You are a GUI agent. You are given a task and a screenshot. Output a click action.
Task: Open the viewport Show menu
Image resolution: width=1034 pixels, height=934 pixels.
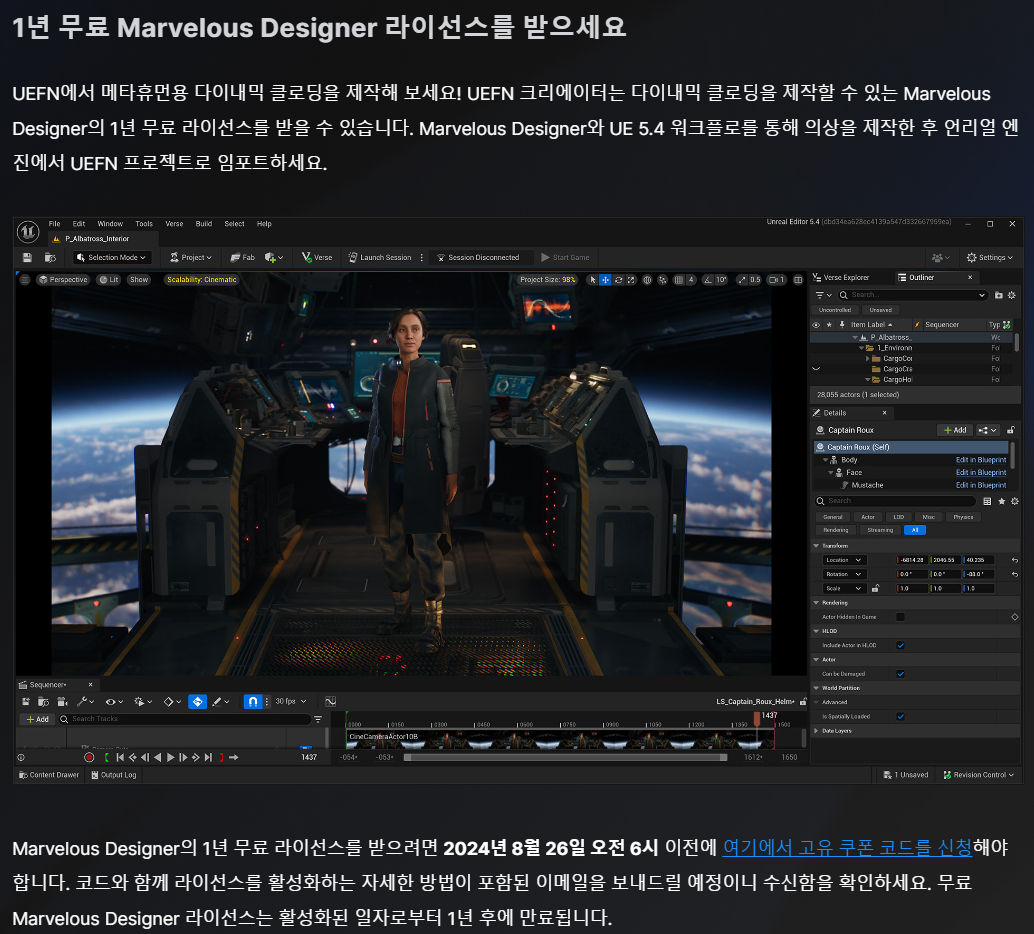(x=139, y=280)
